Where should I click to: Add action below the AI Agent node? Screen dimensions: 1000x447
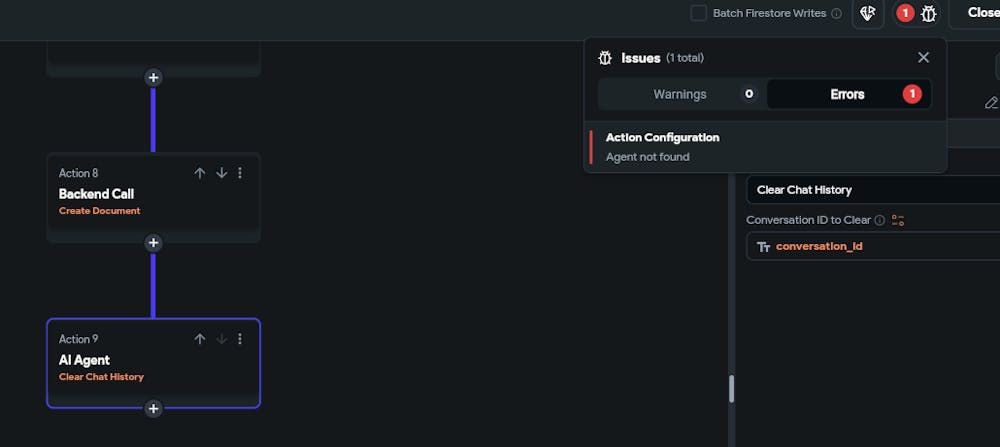tap(153, 409)
